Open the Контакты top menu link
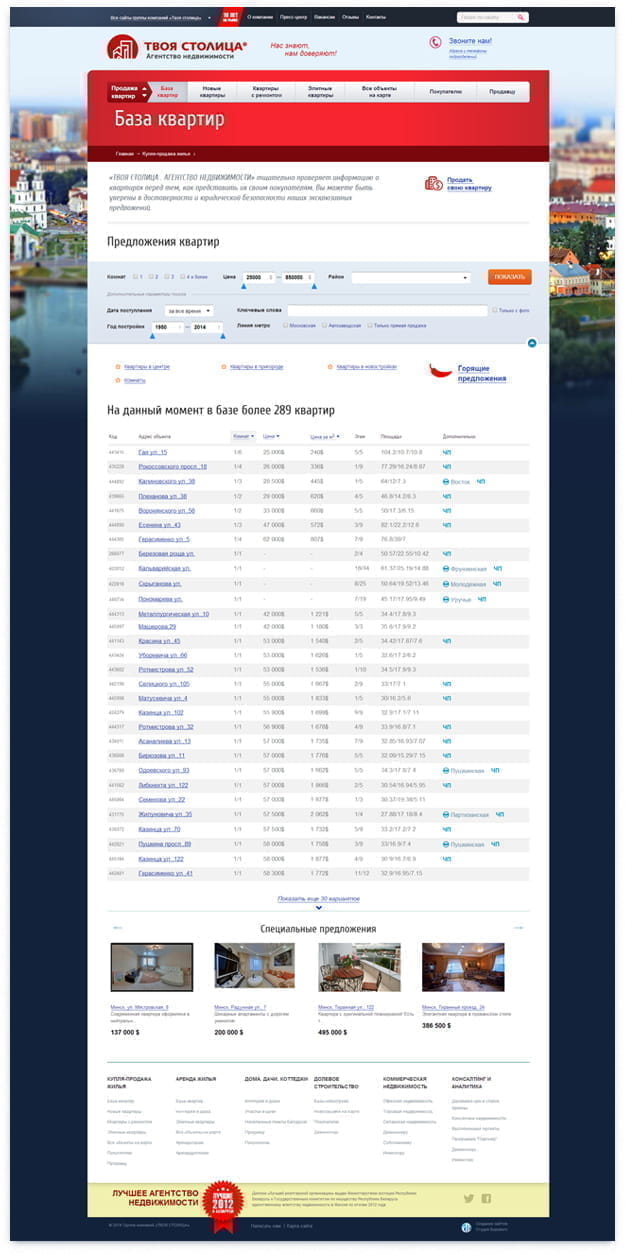This screenshot has width=625, height=1254. click(375, 17)
